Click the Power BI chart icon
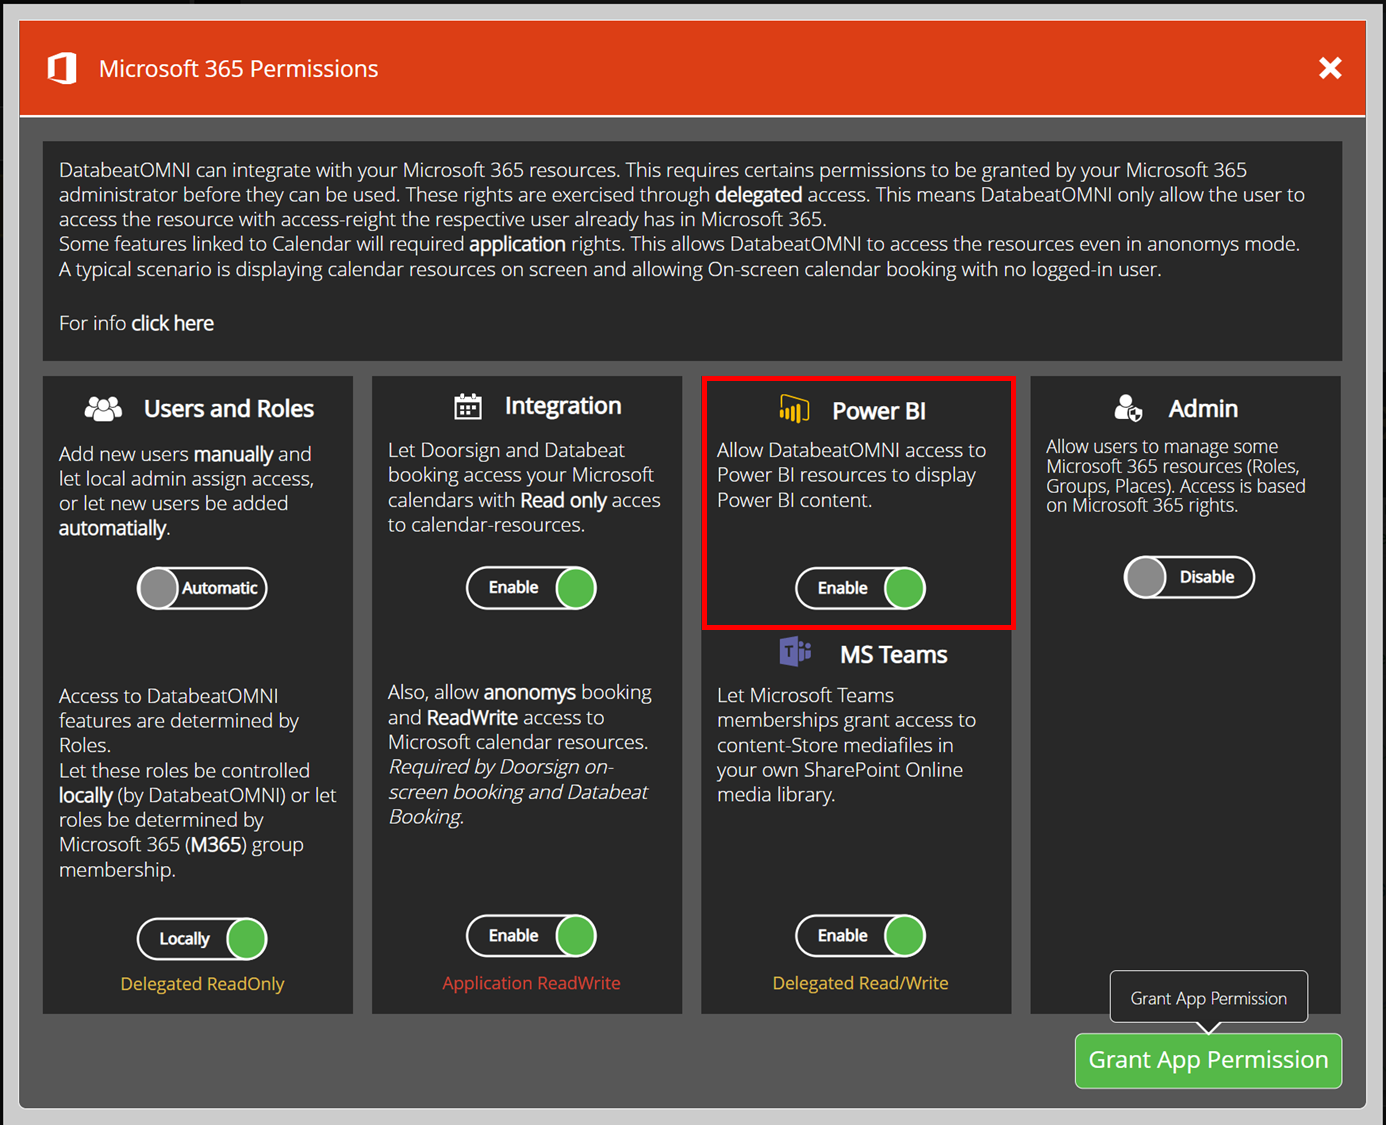Viewport: 1386px width, 1125px height. pos(794,409)
